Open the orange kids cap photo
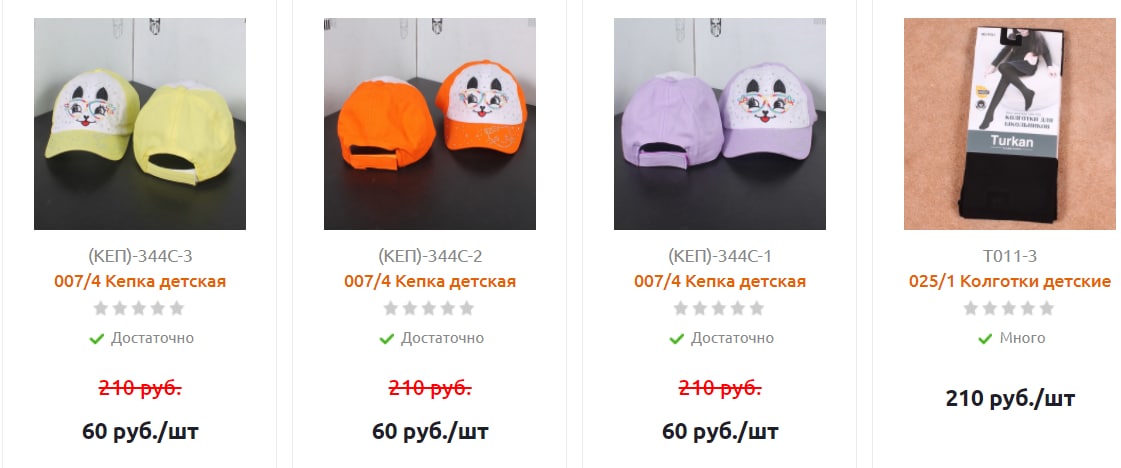 click(430, 124)
